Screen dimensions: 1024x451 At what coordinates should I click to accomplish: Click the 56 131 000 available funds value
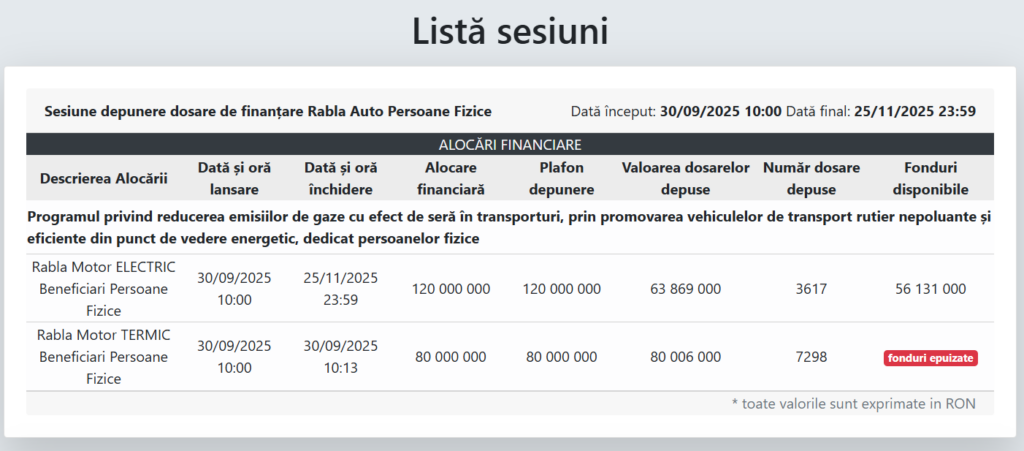coord(930,289)
